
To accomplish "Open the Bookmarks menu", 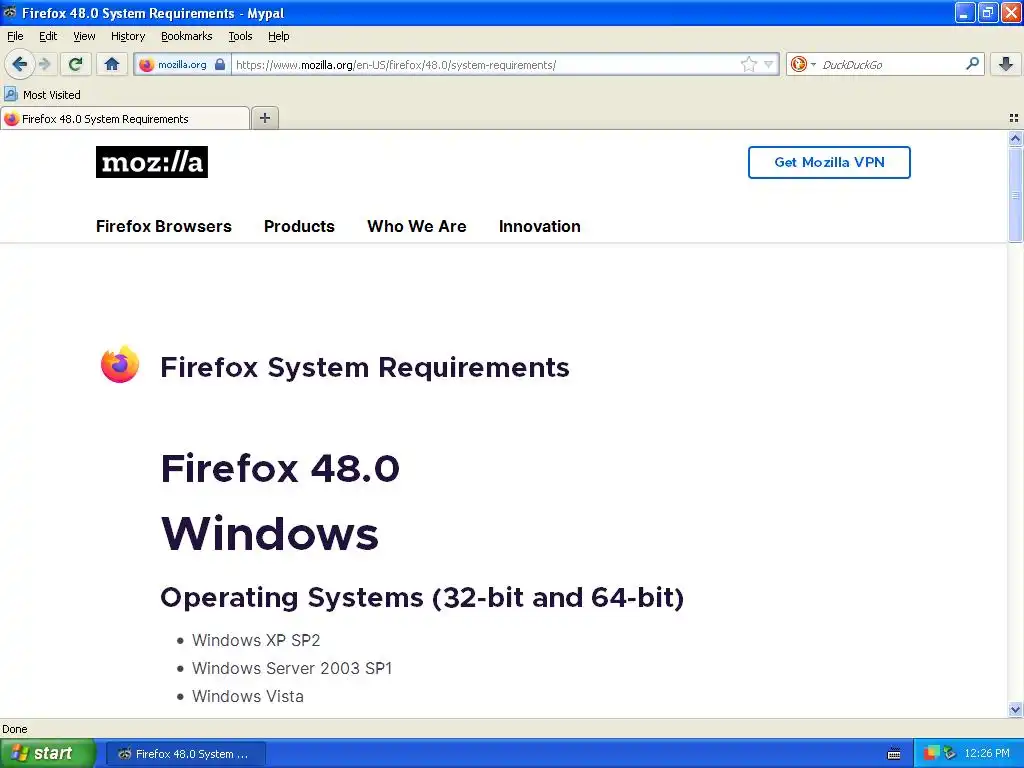I will click(x=186, y=36).
